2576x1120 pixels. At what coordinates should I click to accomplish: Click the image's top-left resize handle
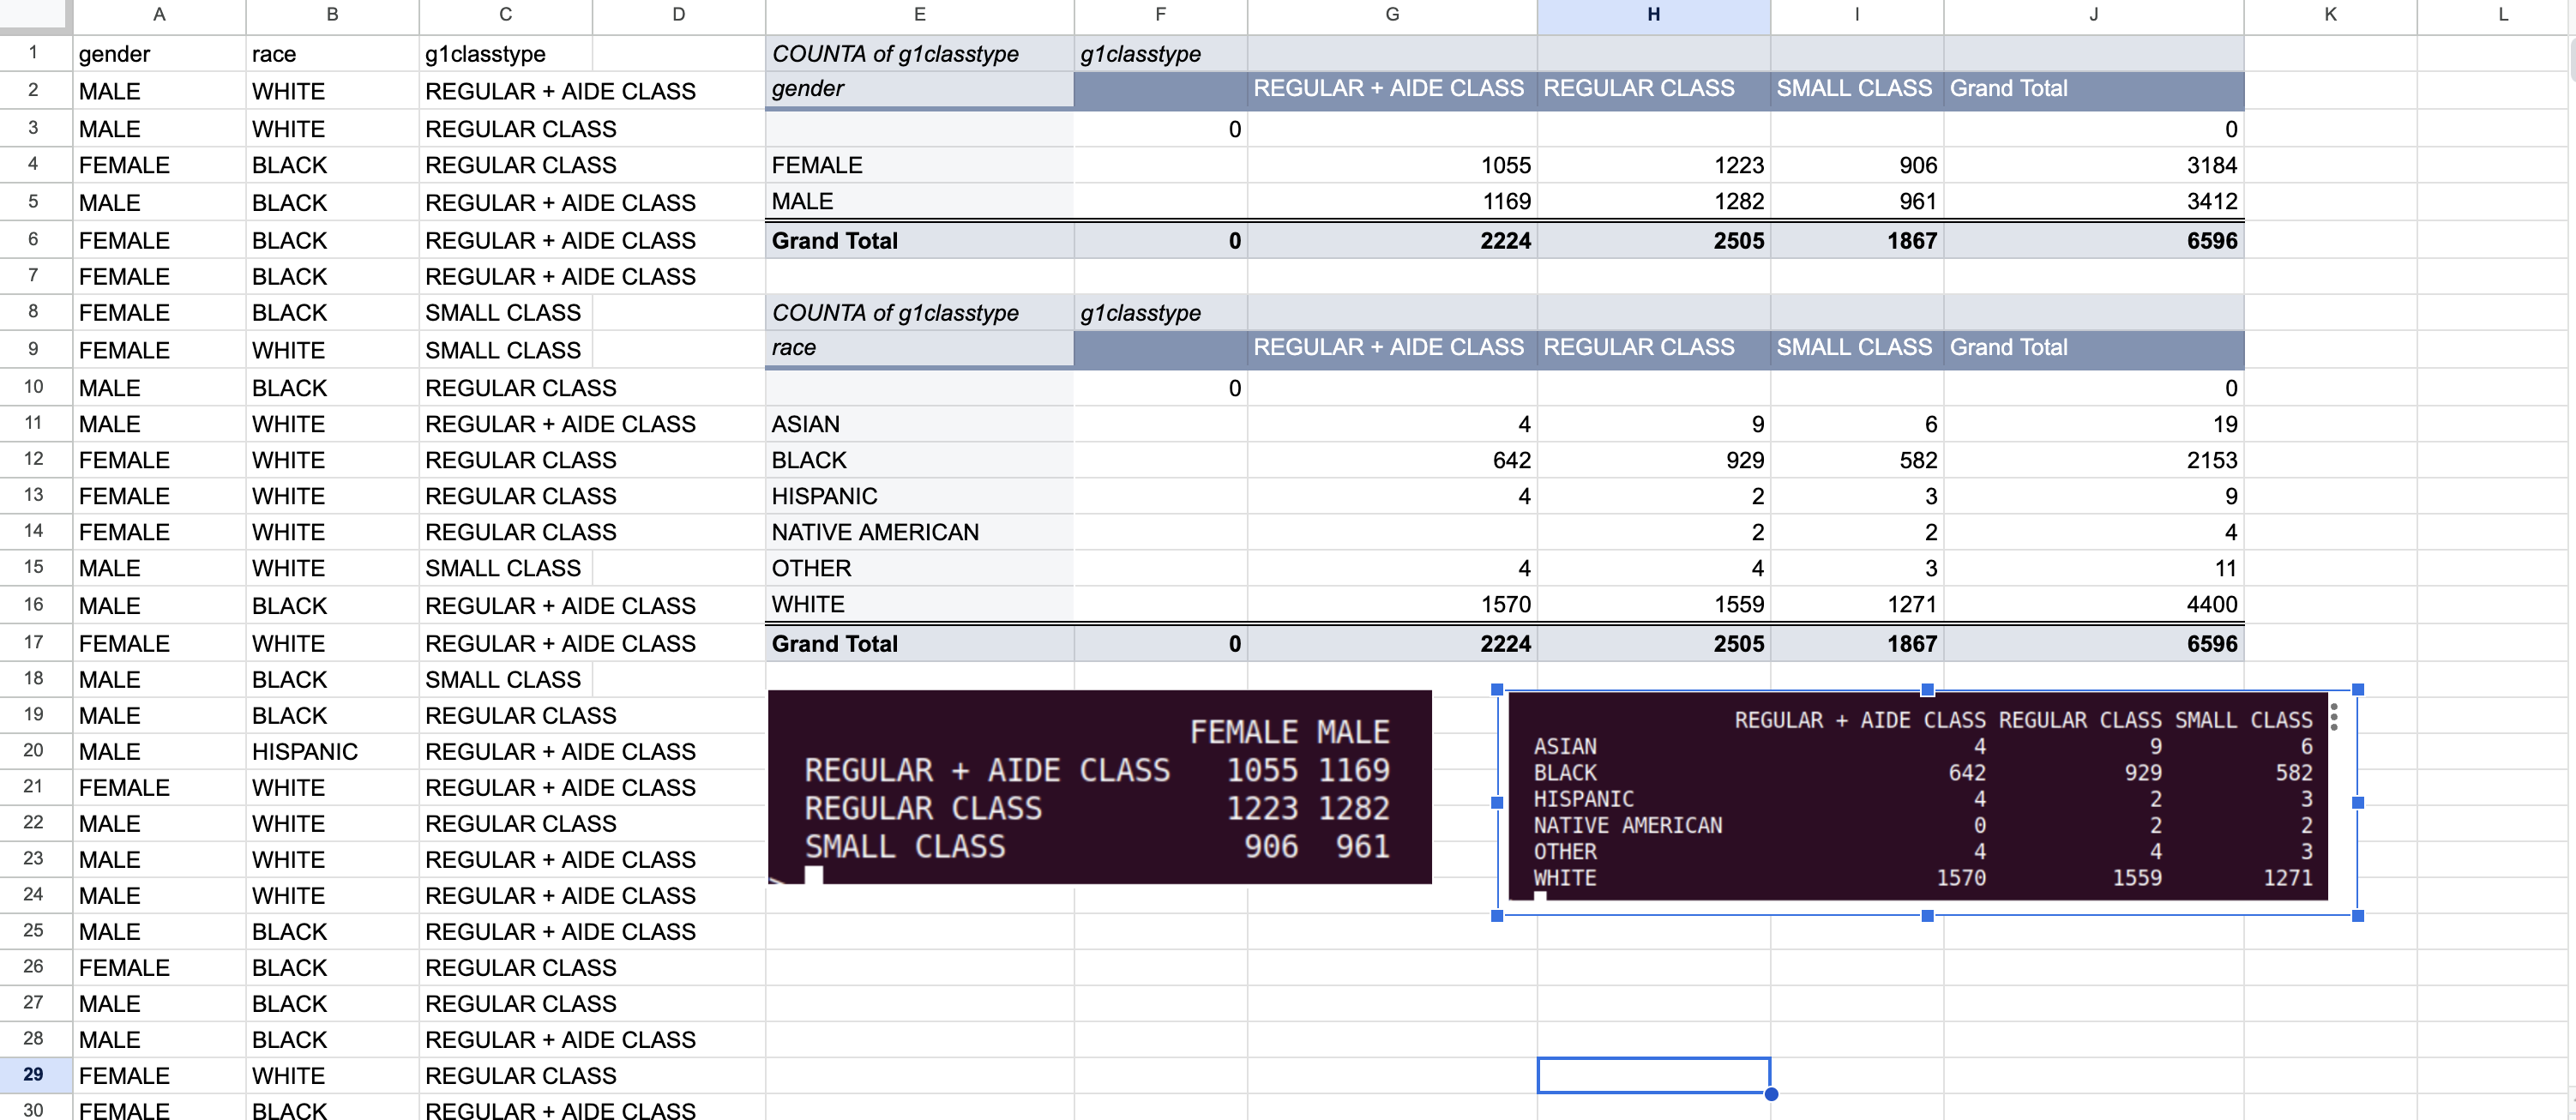click(x=1497, y=690)
